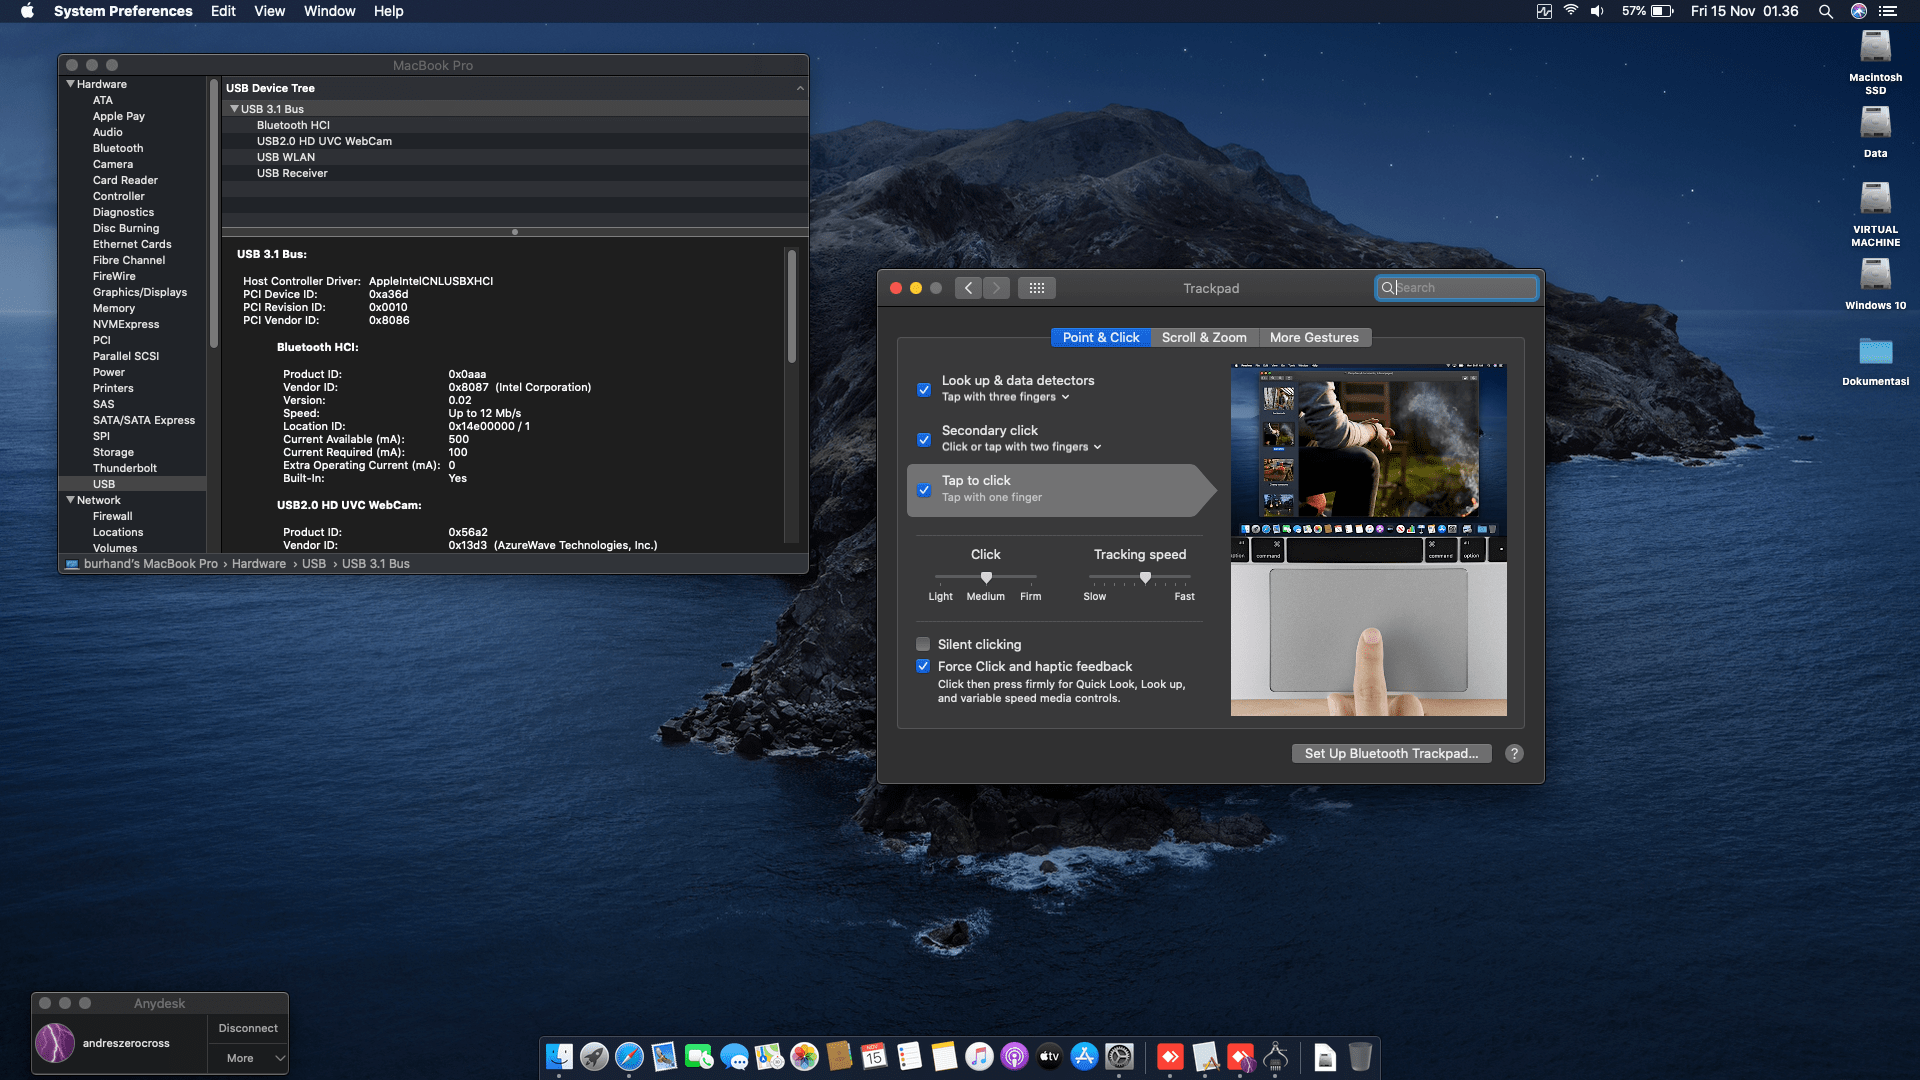
Task: Open the Trash in the Dock
Action: pos(1360,1056)
